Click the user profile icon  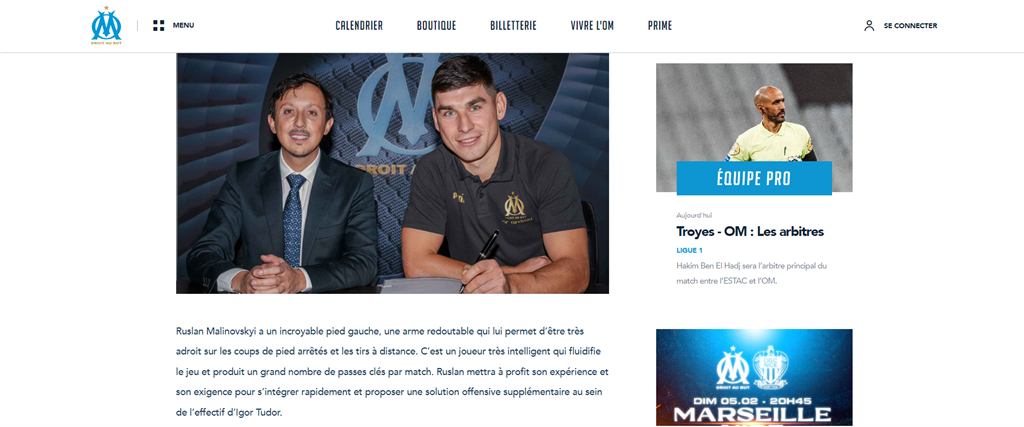click(869, 25)
